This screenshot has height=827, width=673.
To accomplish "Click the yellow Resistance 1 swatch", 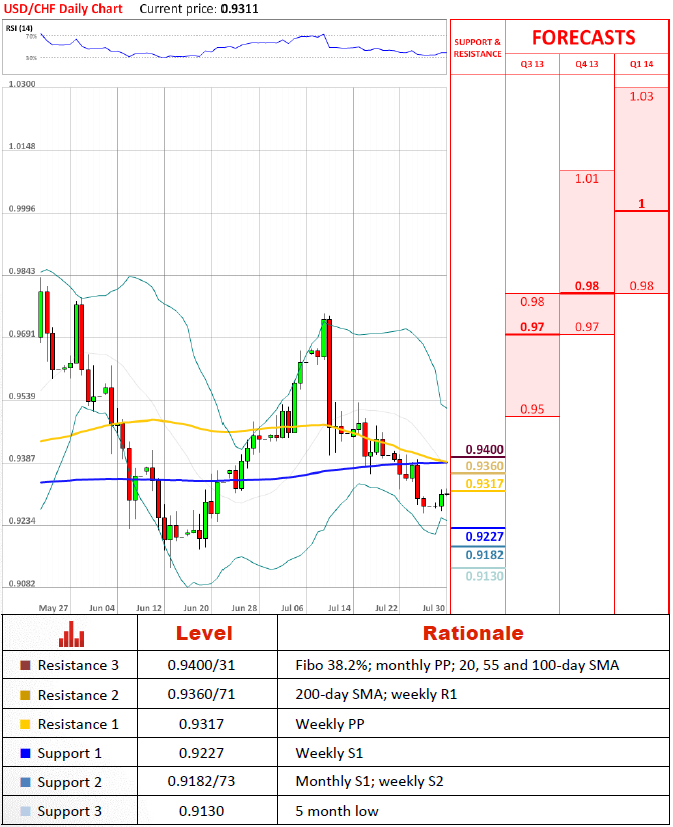I will (25, 724).
